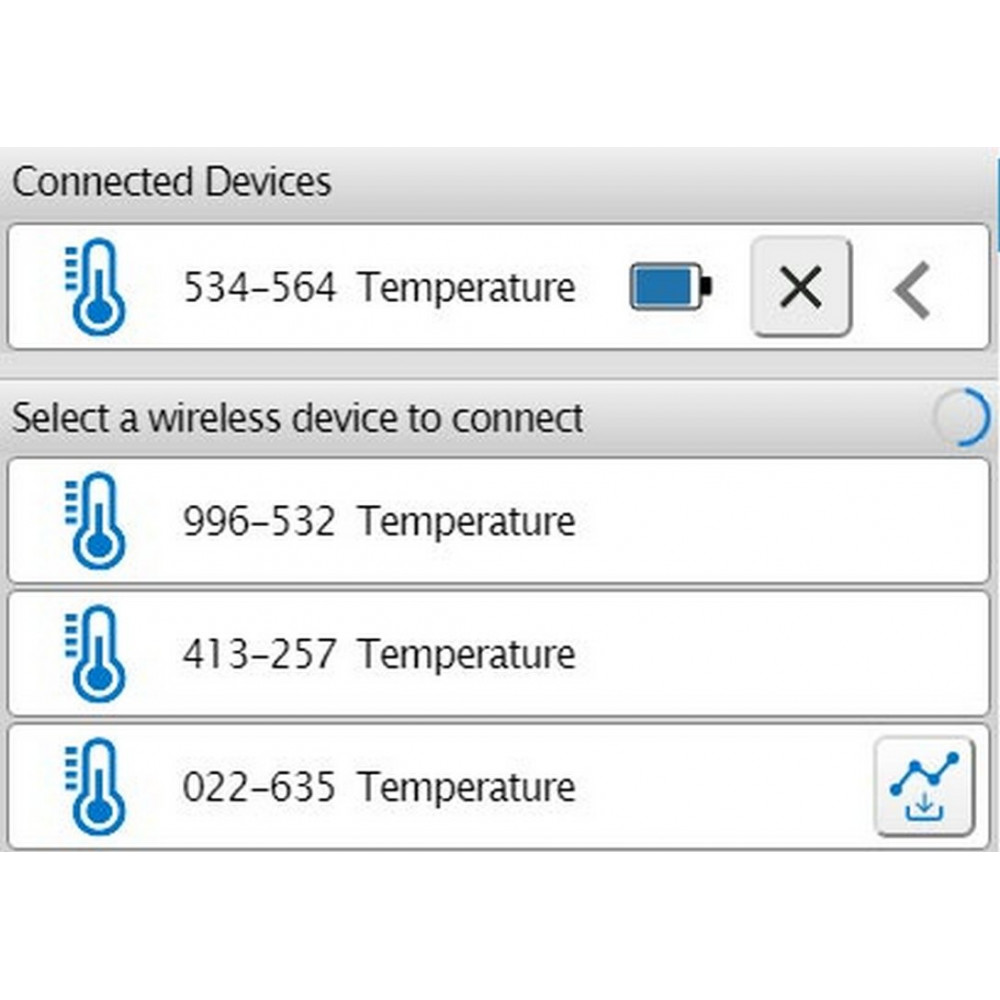Select device ID 996-532 to connect

[x=259, y=521]
